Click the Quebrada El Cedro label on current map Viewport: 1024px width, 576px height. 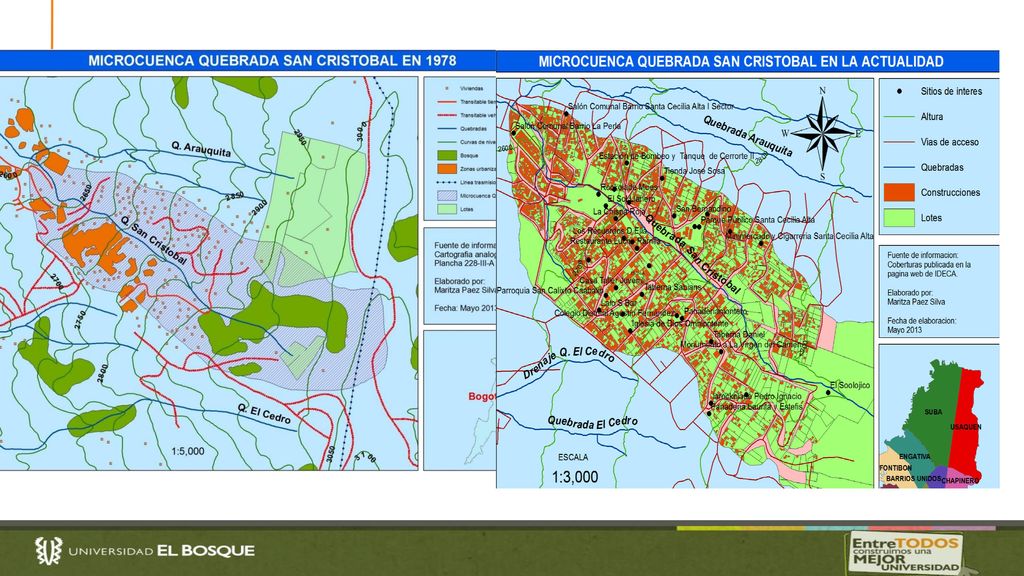click(x=592, y=423)
